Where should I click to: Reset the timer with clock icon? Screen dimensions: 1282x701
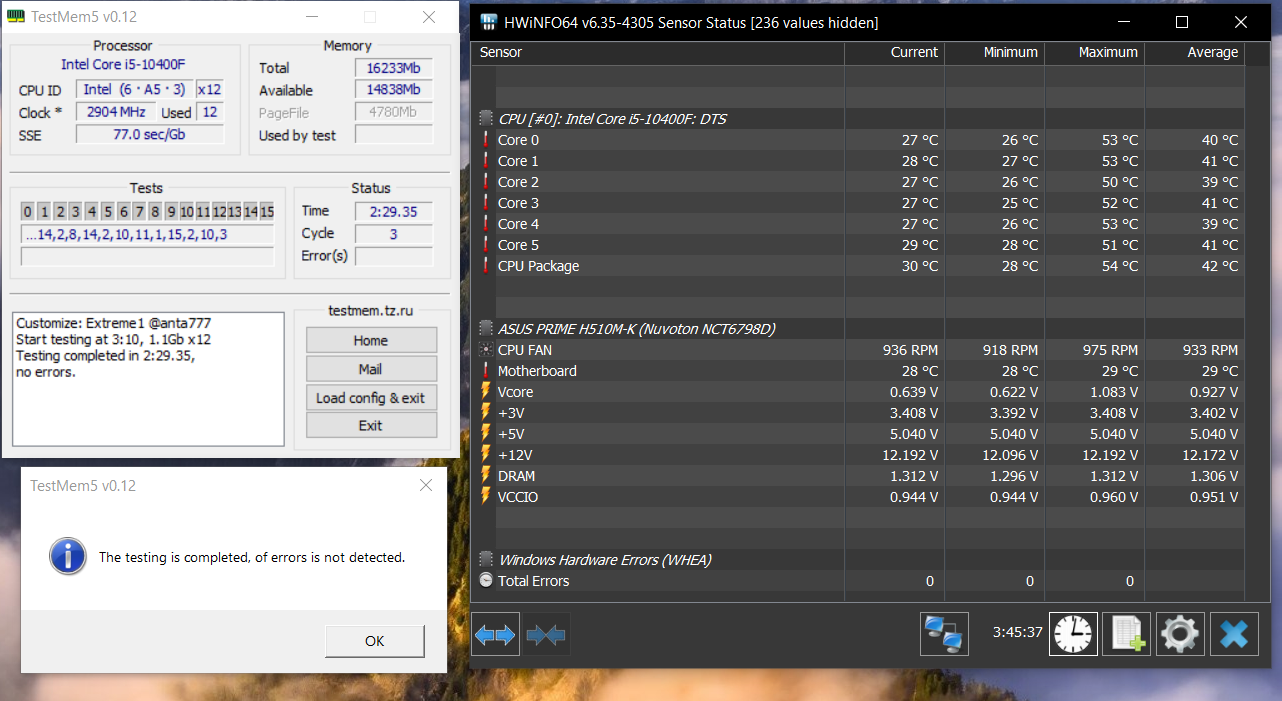[x=1073, y=634]
